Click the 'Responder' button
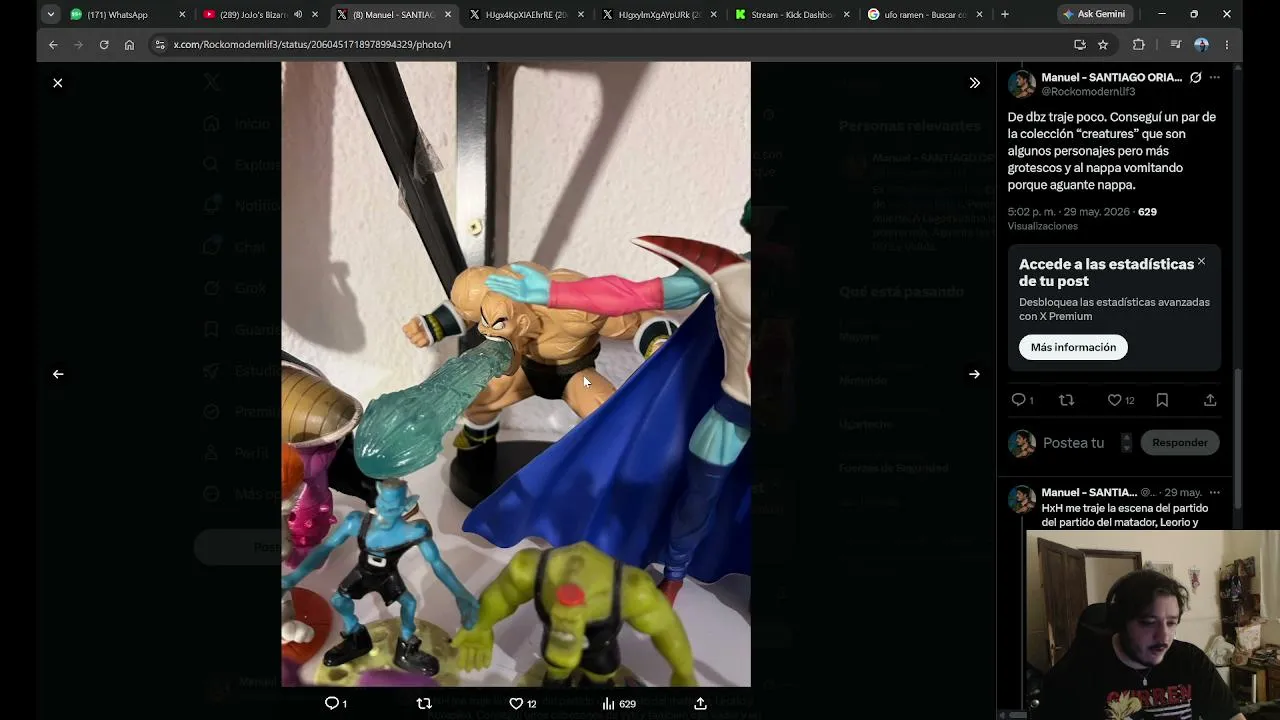1280x720 pixels. [x=1180, y=443]
